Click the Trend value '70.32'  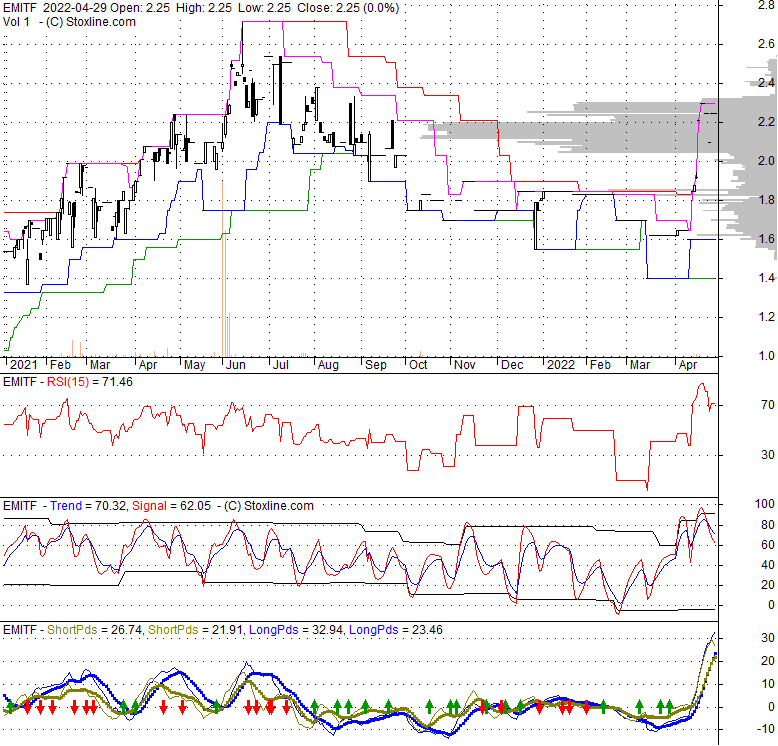click(x=111, y=506)
